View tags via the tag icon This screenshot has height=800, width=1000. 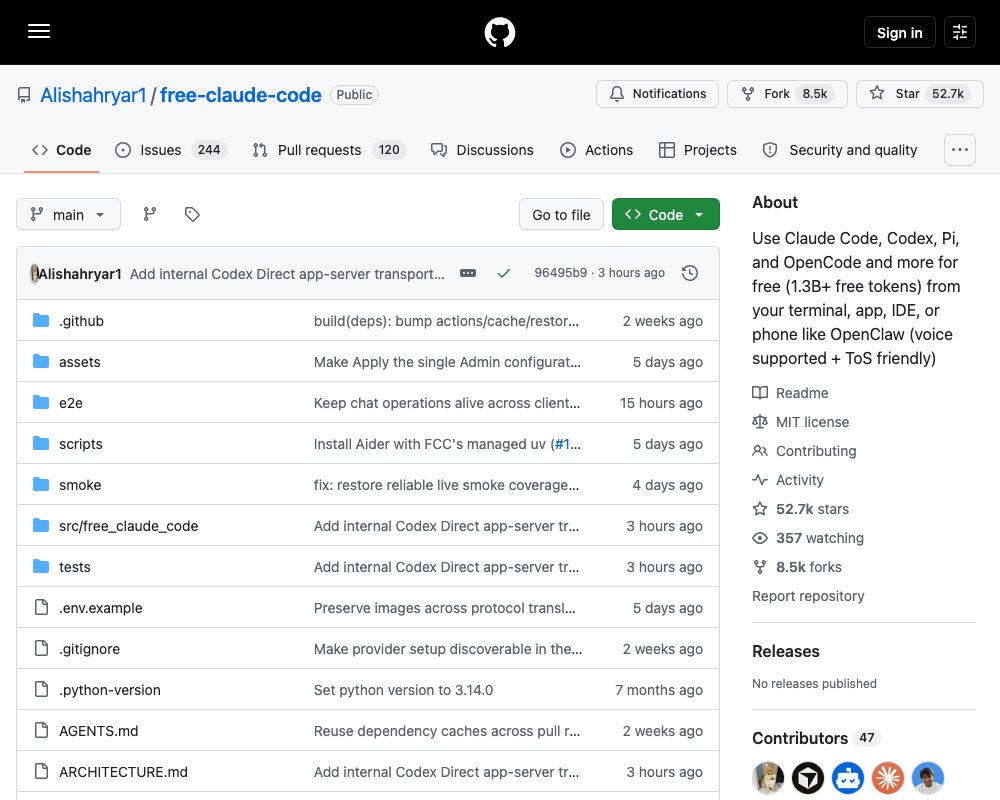point(192,214)
